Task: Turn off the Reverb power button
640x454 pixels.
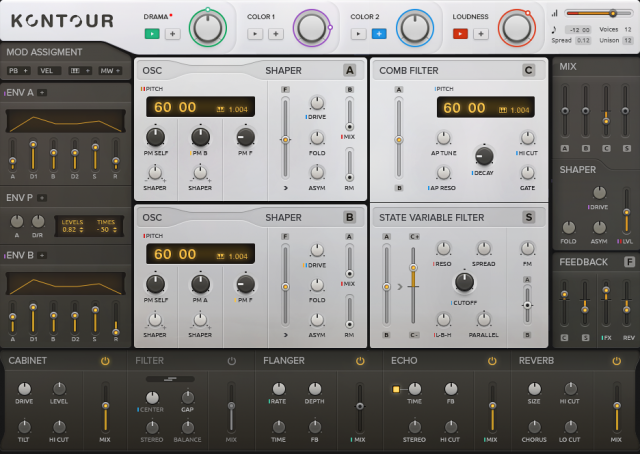Action: 617,360
